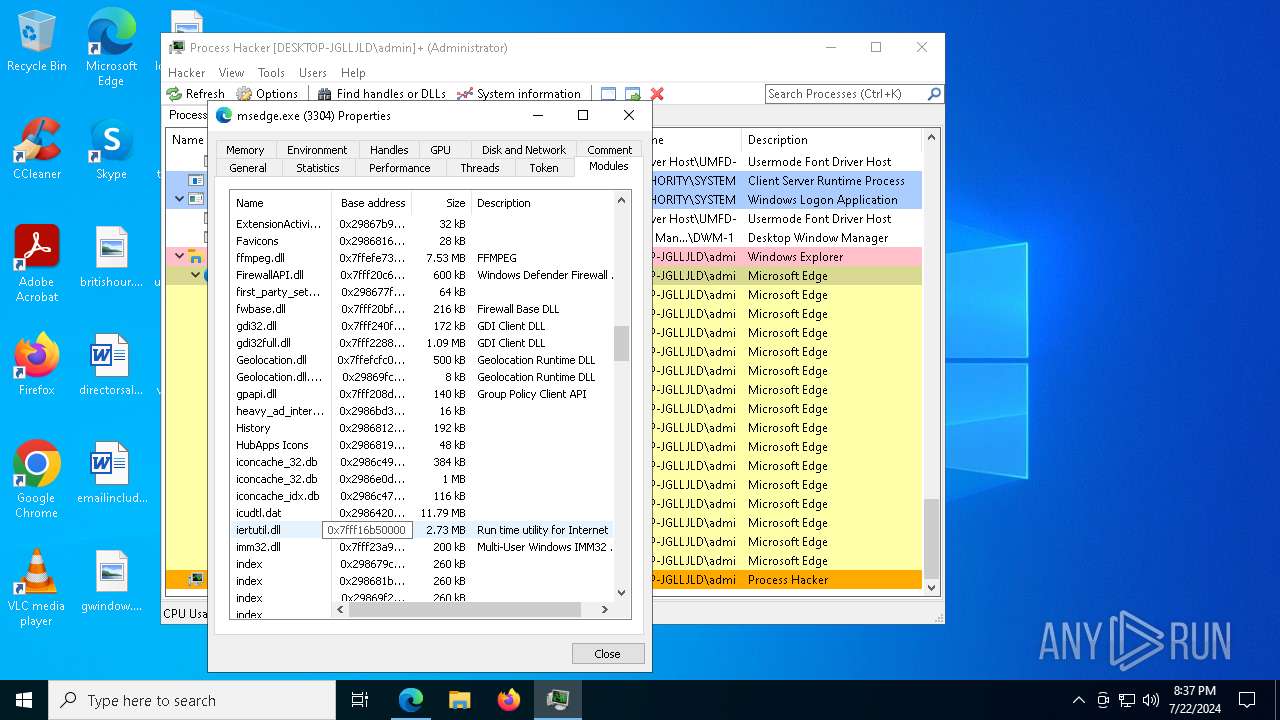Select the Adobe Acrobat desktop icon
This screenshot has height=720, width=1280.
37,263
